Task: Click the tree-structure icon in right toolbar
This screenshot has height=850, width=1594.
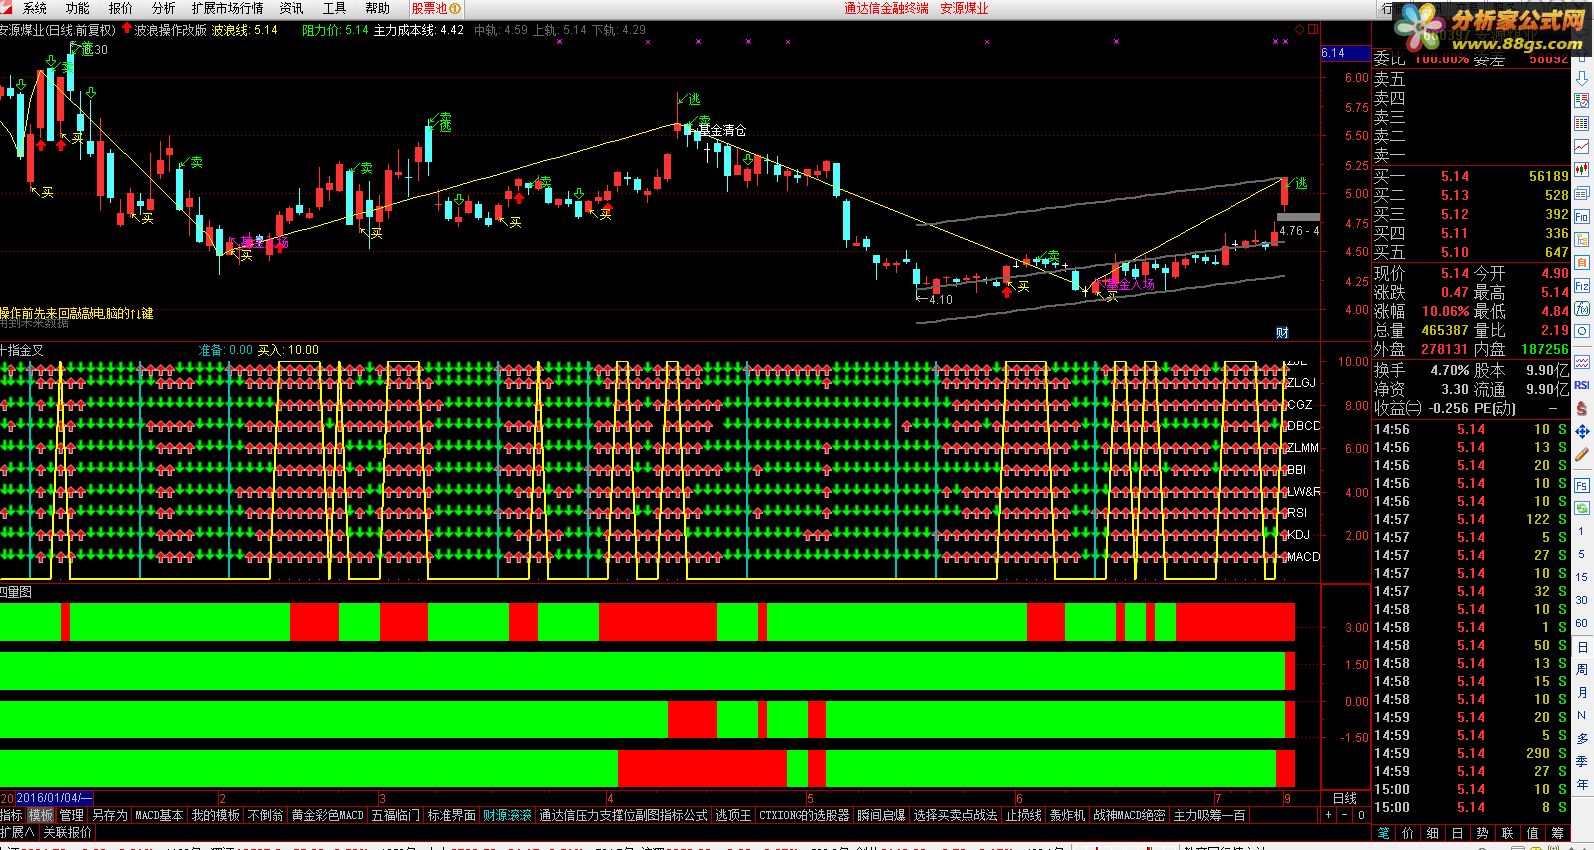Action: 1581,239
